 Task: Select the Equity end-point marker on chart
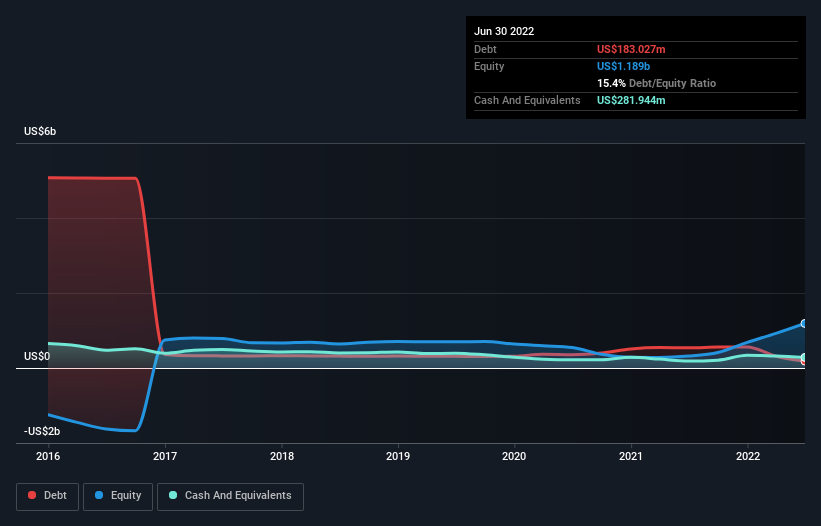coord(804,323)
